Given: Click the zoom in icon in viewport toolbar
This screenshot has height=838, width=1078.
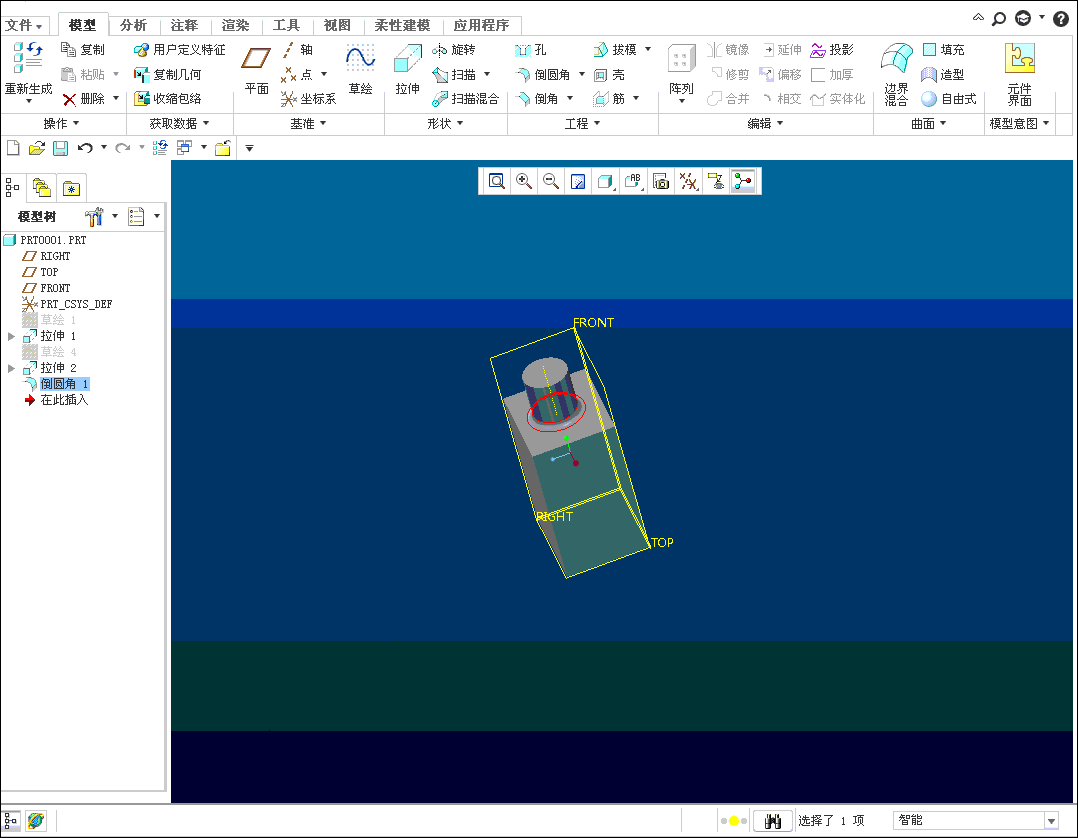Looking at the screenshot, I should point(523,181).
